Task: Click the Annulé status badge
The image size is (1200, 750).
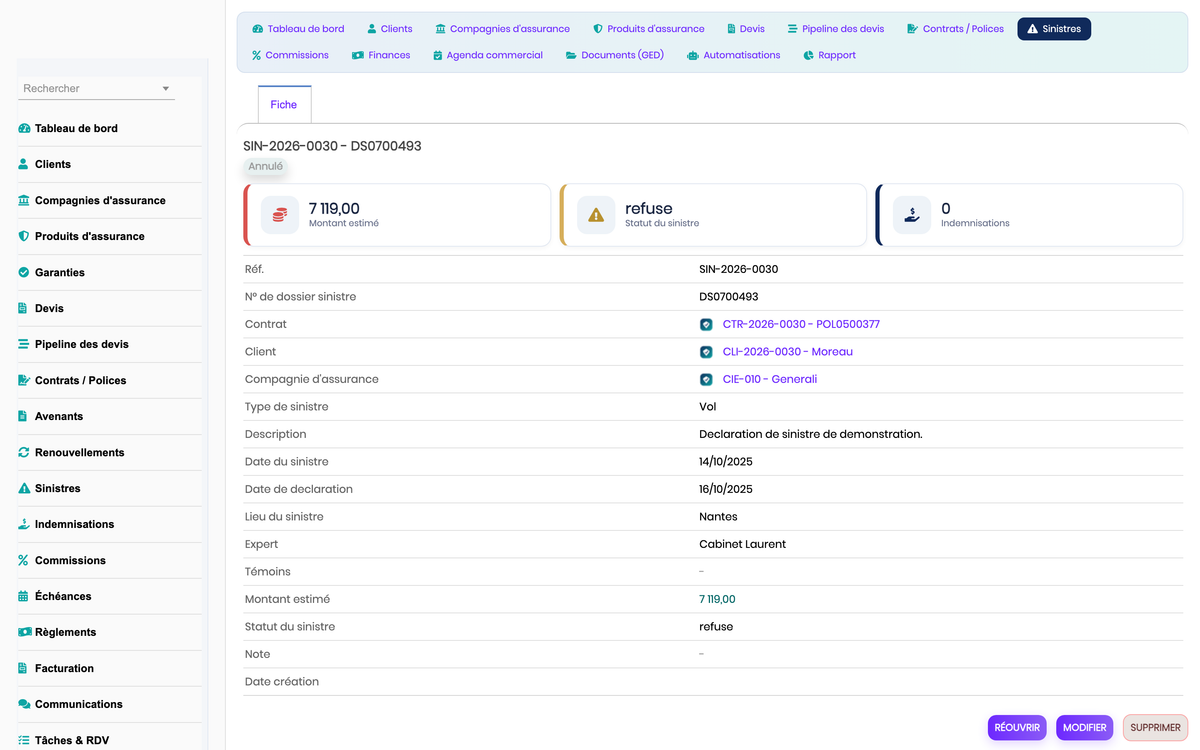Action: click(266, 167)
